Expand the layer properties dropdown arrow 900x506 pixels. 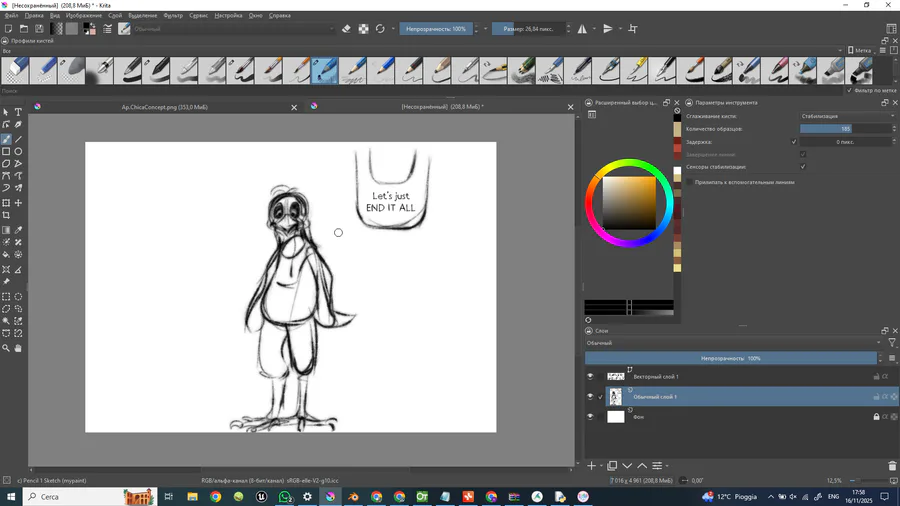click(667, 466)
